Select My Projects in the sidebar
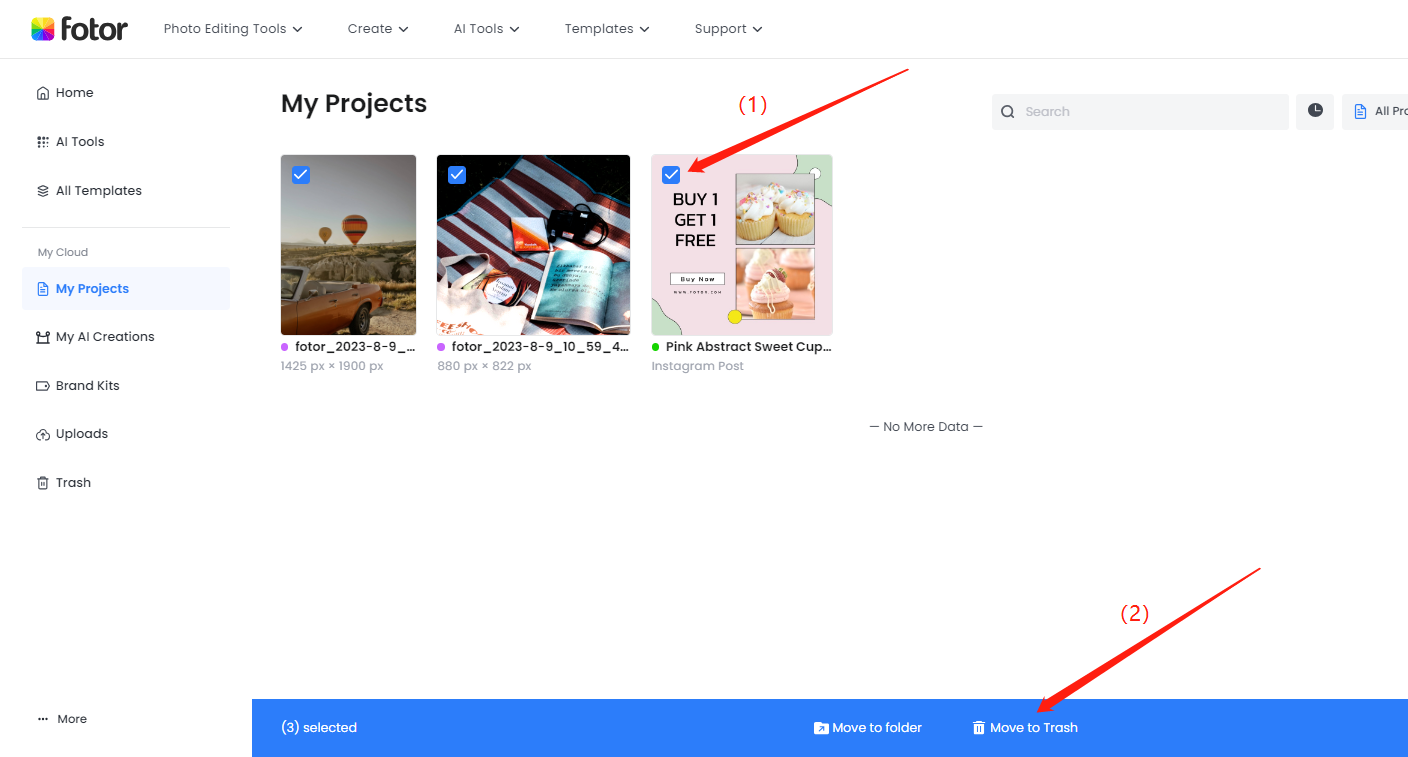 click(126, 289)
